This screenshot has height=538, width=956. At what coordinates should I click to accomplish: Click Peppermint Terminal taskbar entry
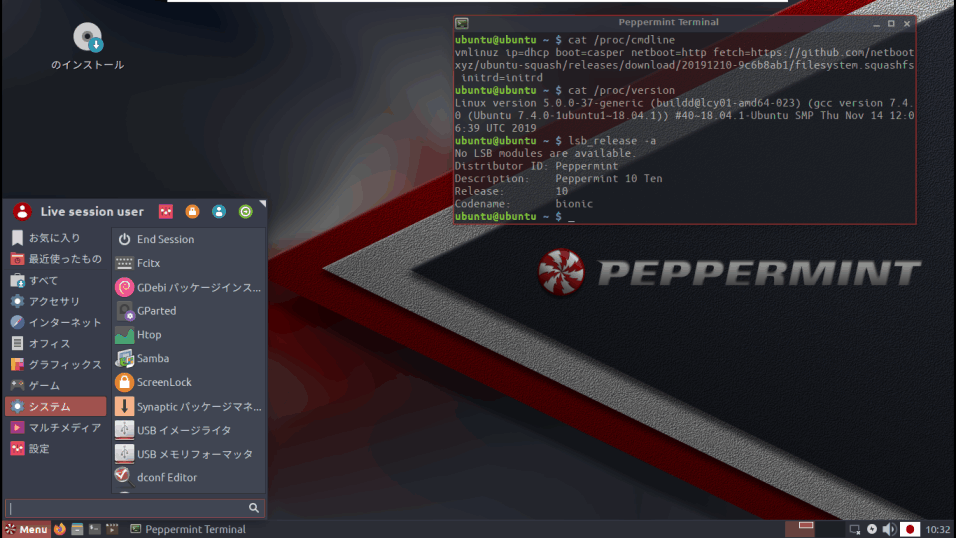coord(188,529)
